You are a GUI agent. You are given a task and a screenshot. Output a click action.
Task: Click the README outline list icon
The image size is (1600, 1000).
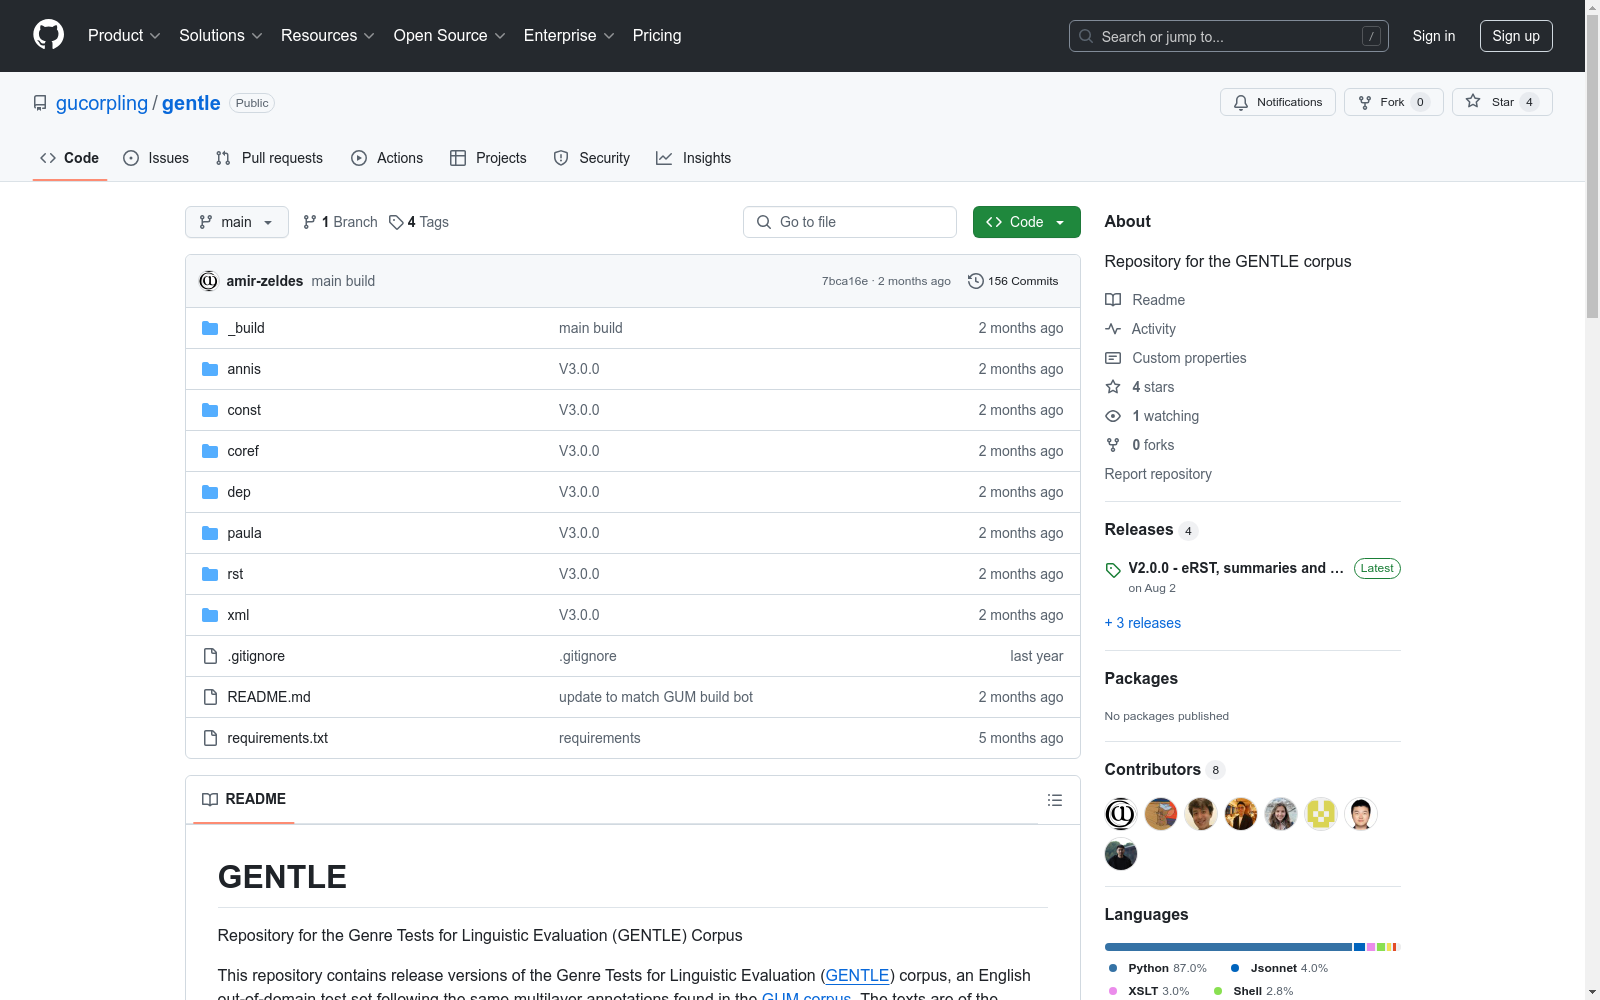1054,800
